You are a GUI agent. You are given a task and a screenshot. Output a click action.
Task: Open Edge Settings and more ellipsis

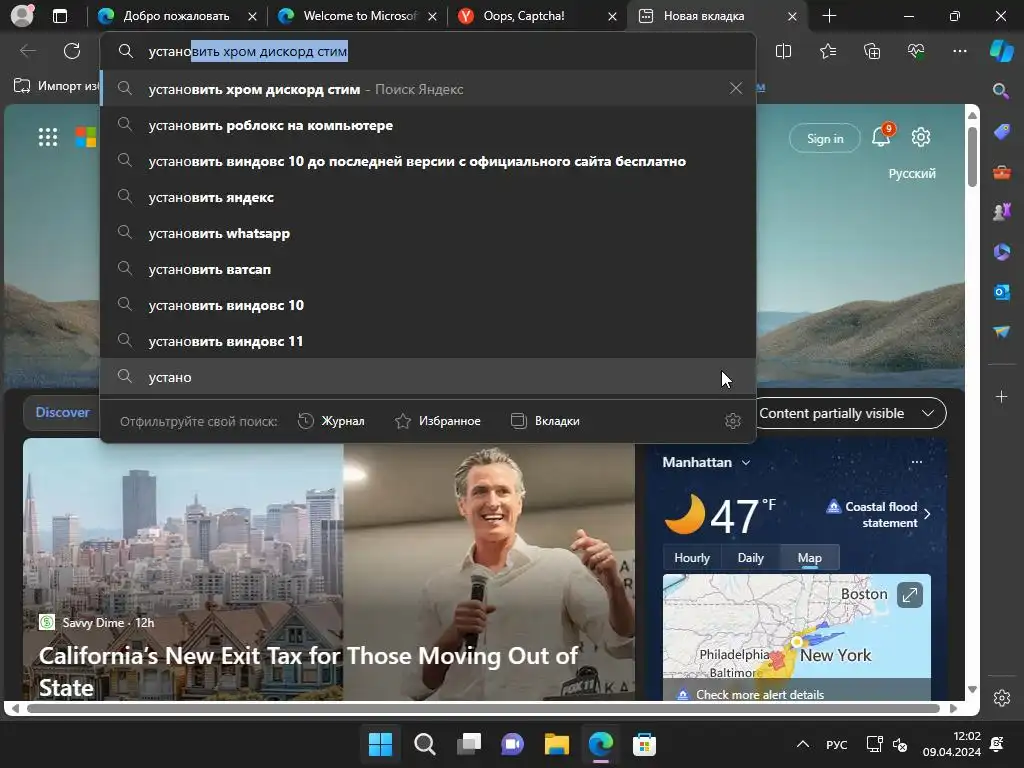point(959,51)
